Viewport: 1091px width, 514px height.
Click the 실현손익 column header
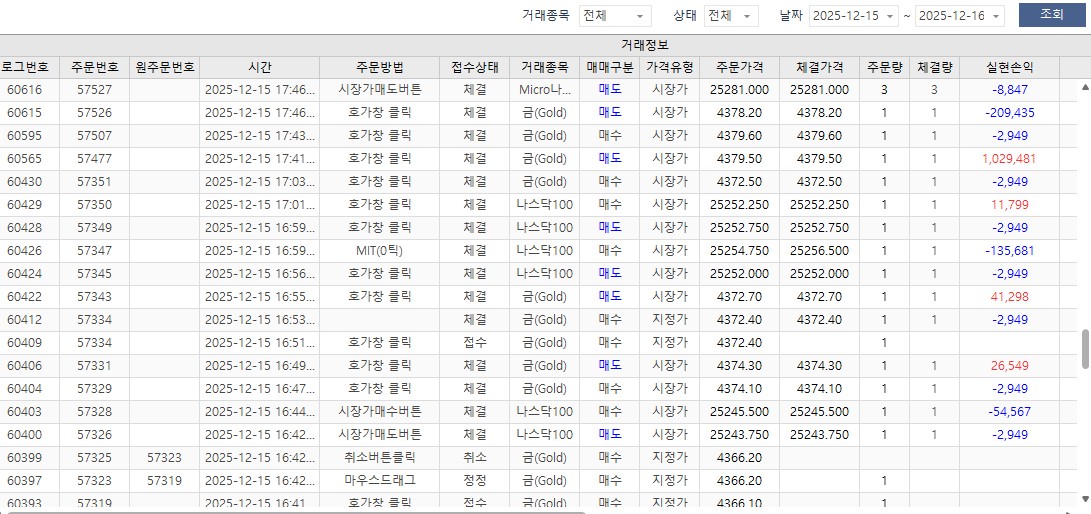(1010, 67)
